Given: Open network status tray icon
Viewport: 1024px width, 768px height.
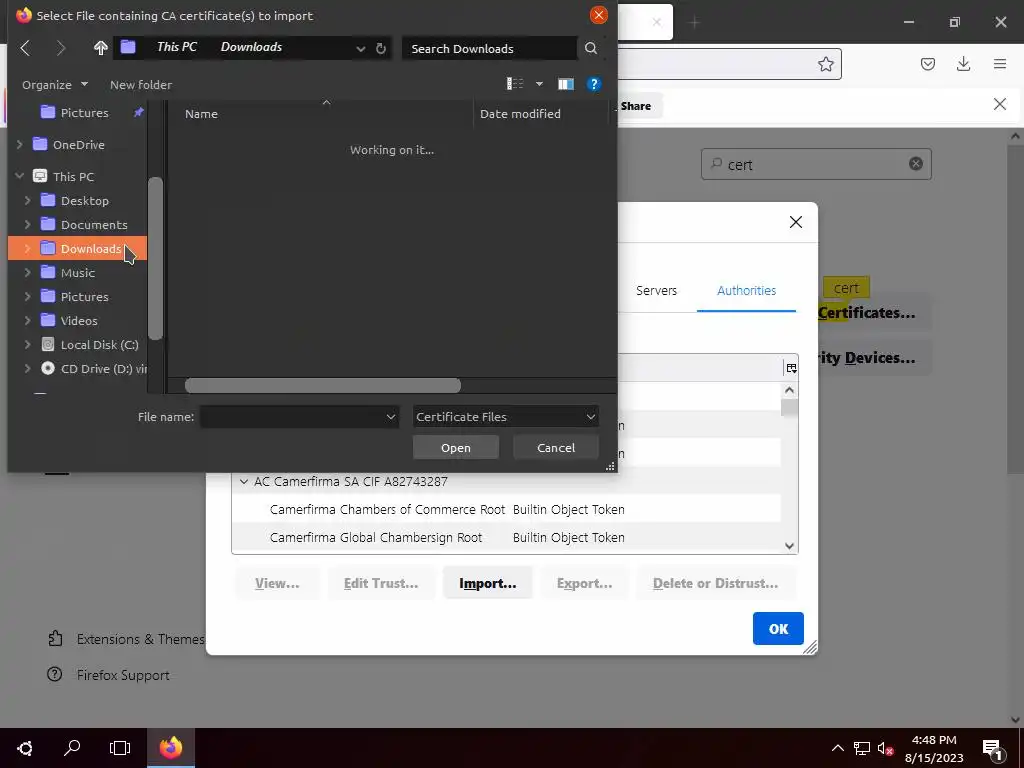Looking at the screenshot, I should coord(861,748).
